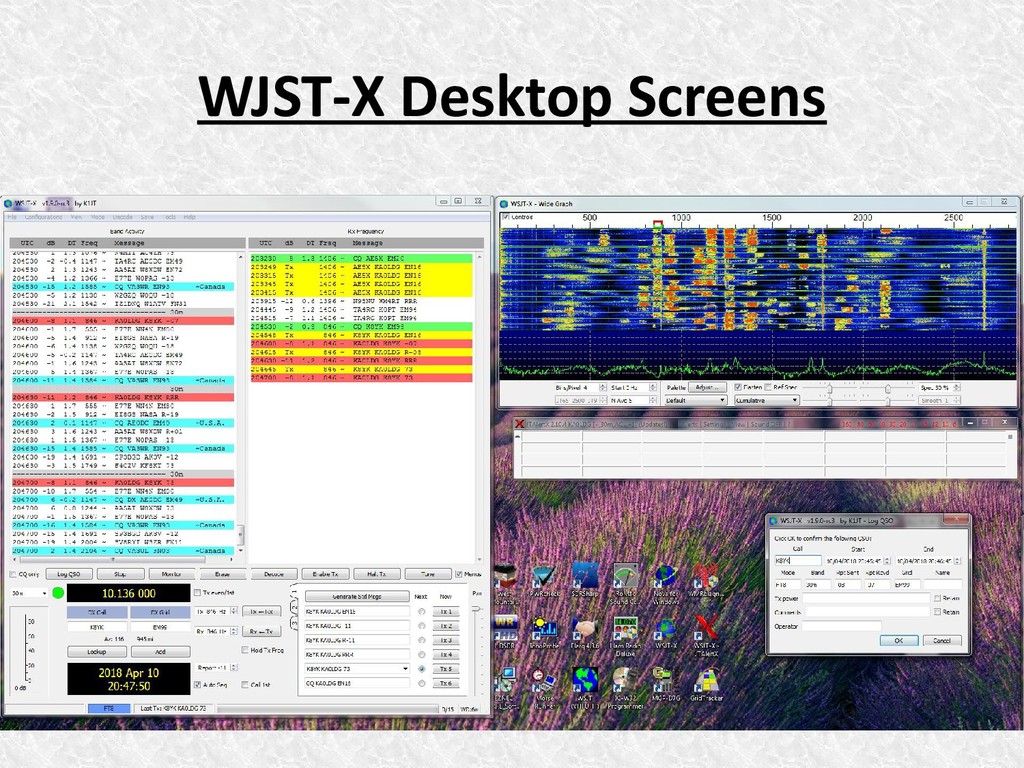Enable the Call 1st checkbox
This screenshot has height=768, width=1024.
click(245, 685)
